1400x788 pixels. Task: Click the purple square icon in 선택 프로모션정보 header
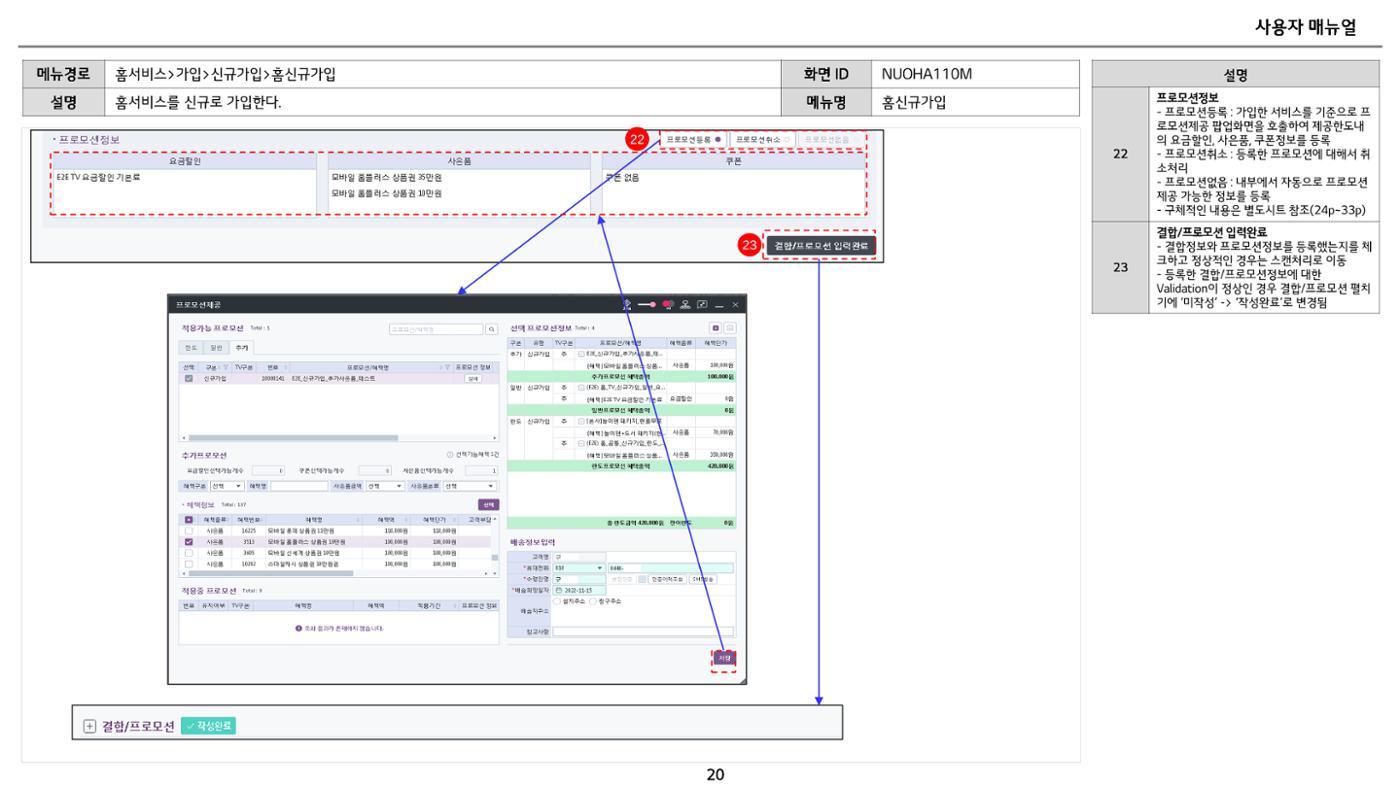[716, 328]
